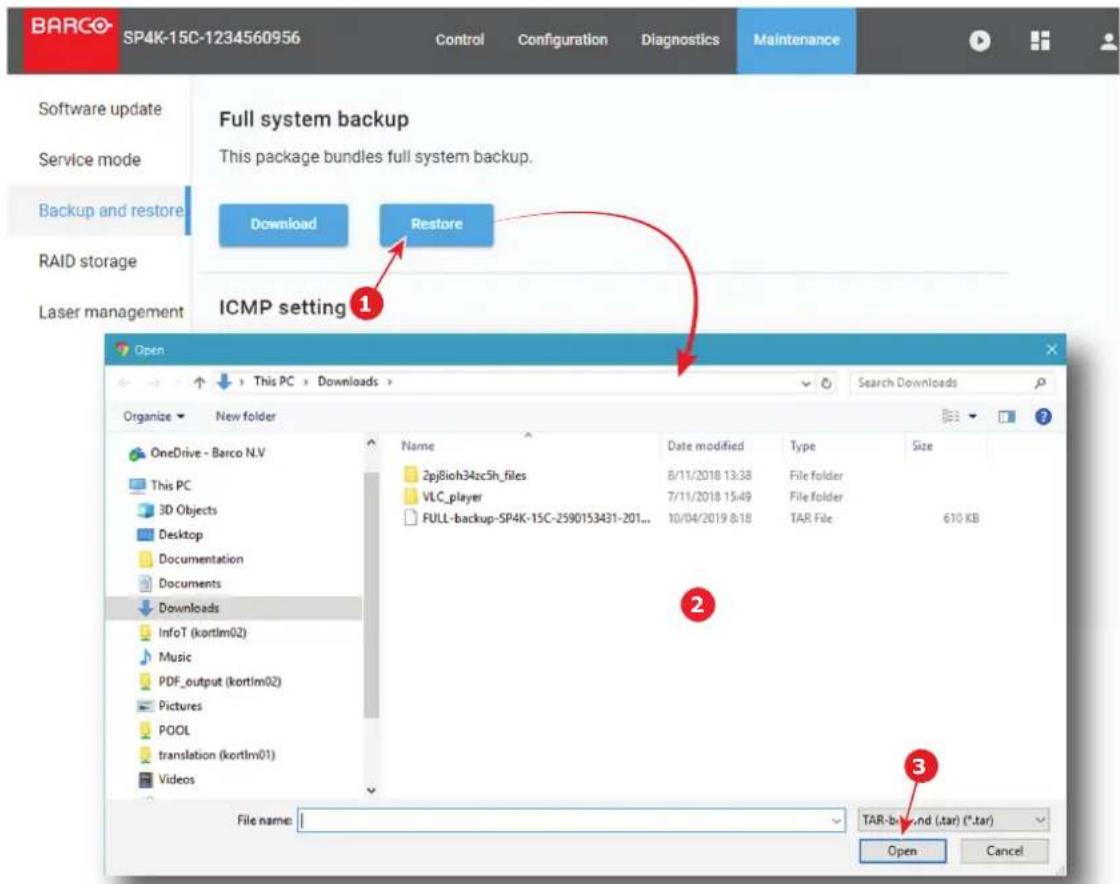
Task: Click This PC in address path
Action: (x=274, y=382)
